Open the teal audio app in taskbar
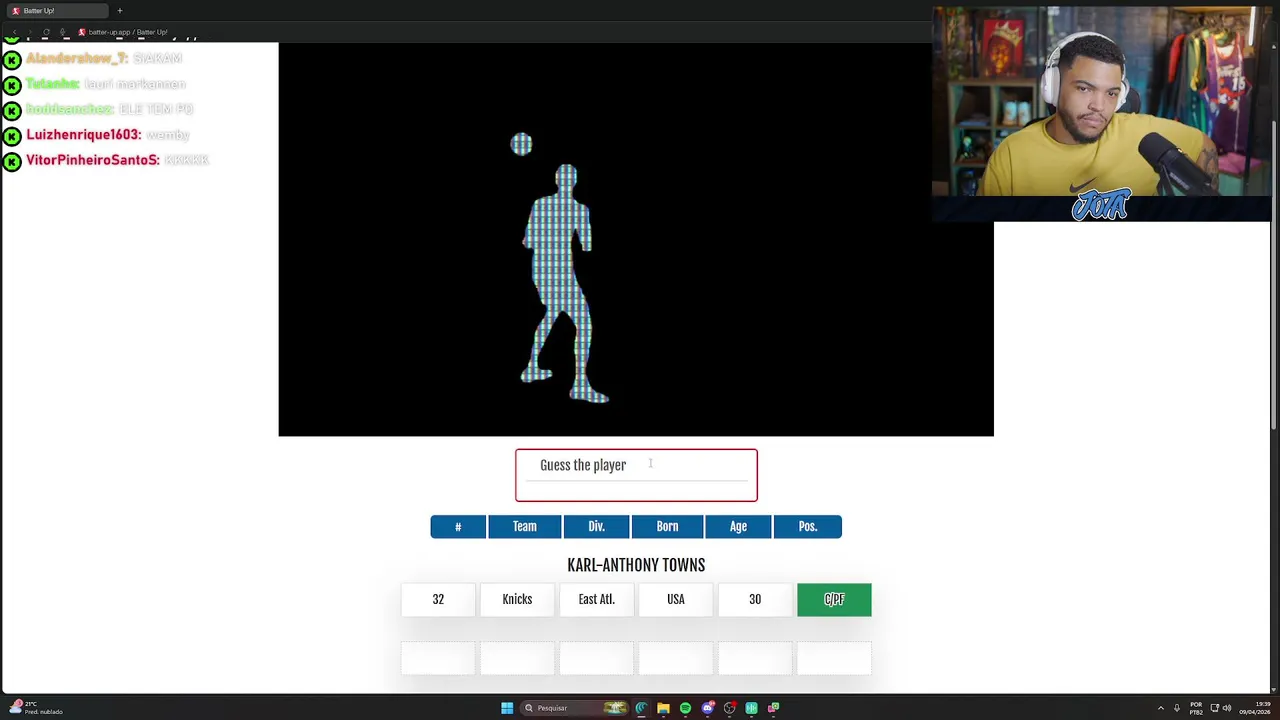 (x=751, y=708)
